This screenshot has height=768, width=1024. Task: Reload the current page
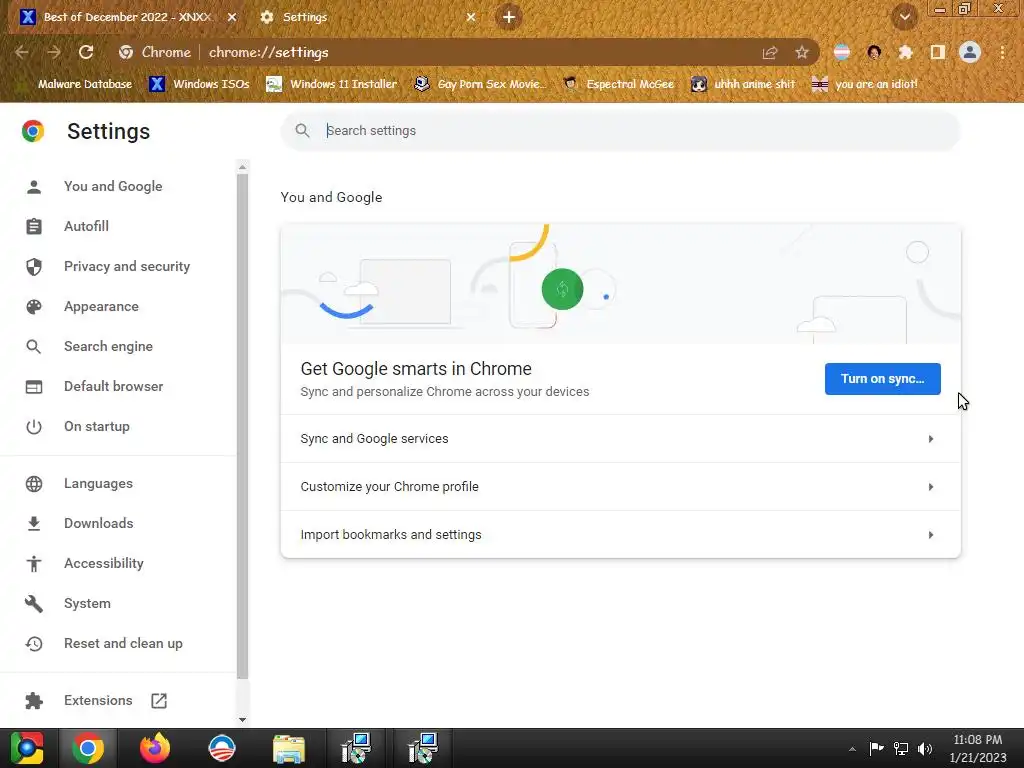[86, 52]
